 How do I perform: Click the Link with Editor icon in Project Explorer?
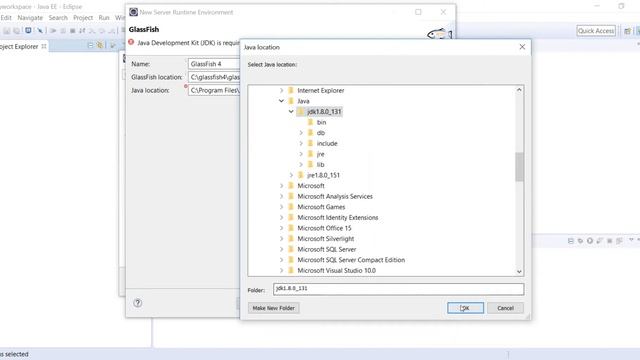click(100, 45)
